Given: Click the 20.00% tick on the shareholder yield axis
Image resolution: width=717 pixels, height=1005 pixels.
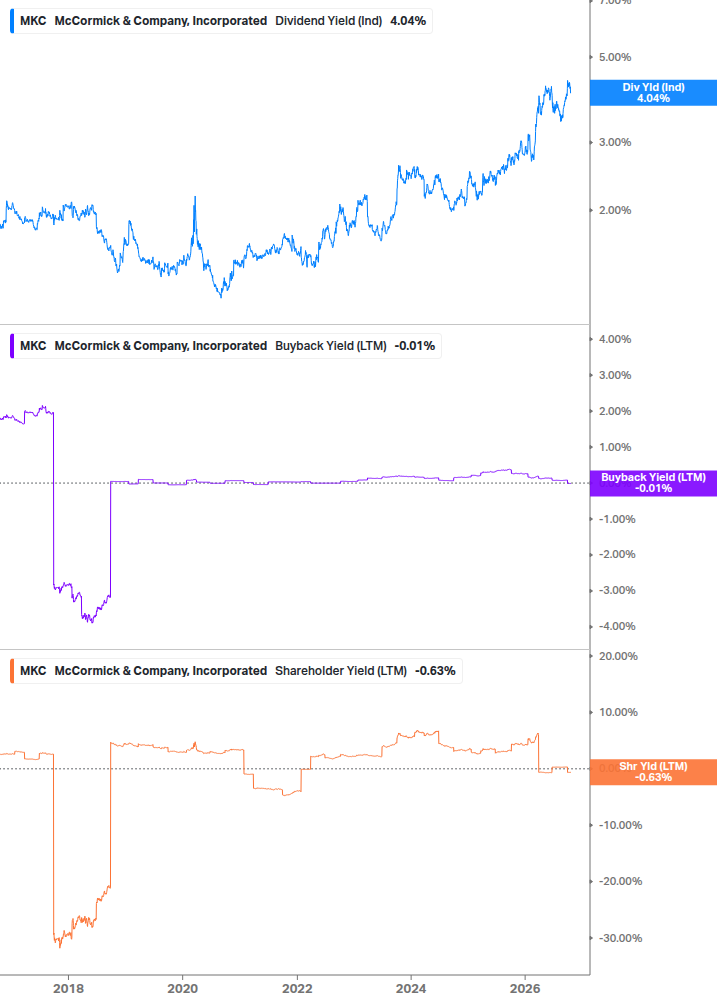Looking at the screenshot, I should point(618,656).
